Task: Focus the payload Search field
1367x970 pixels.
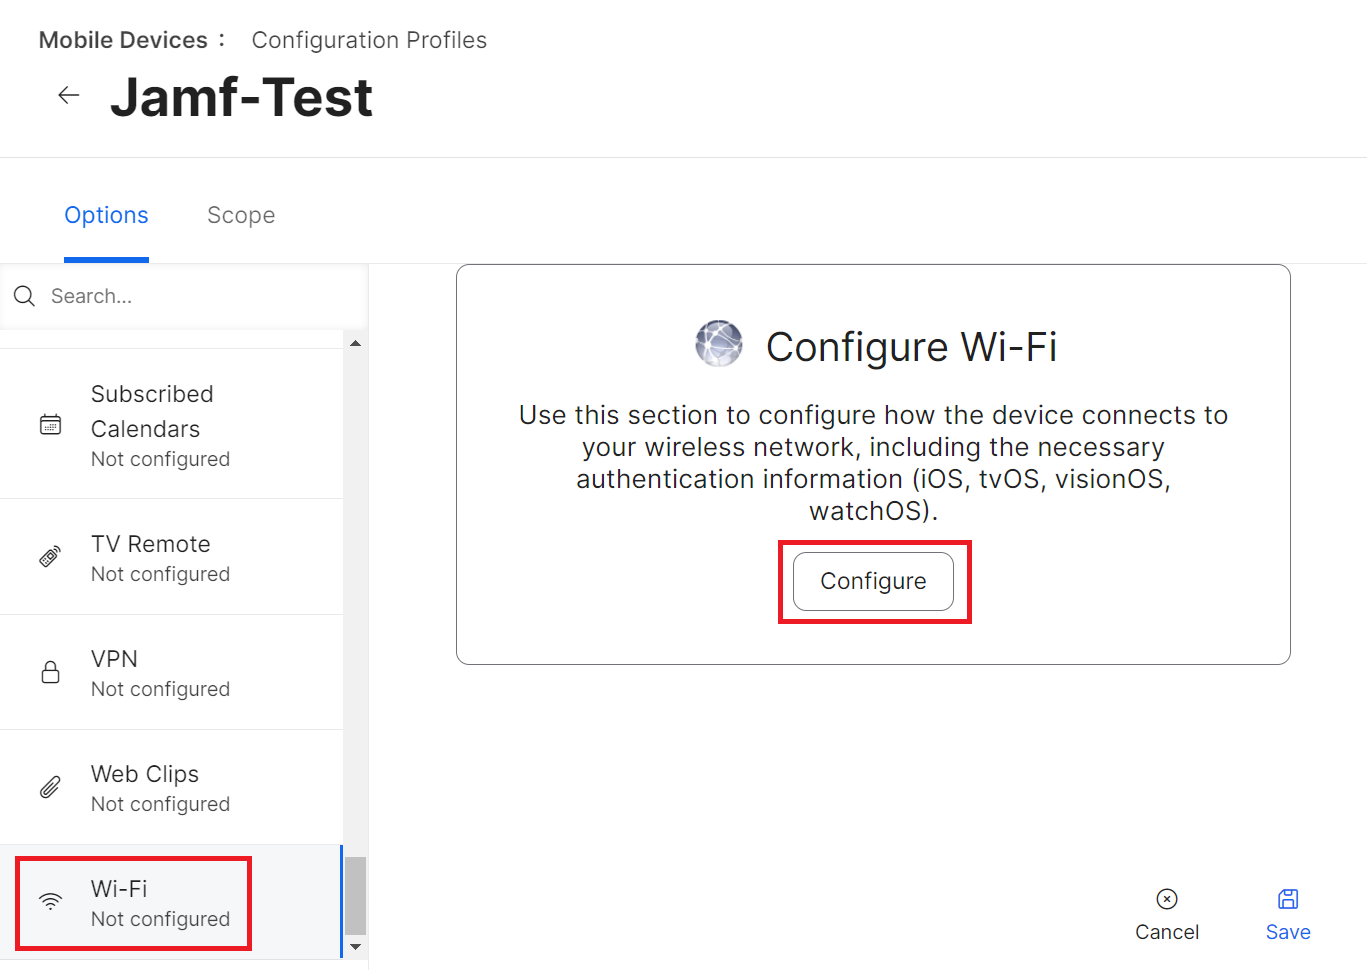Action: click(x=190, y=296)
